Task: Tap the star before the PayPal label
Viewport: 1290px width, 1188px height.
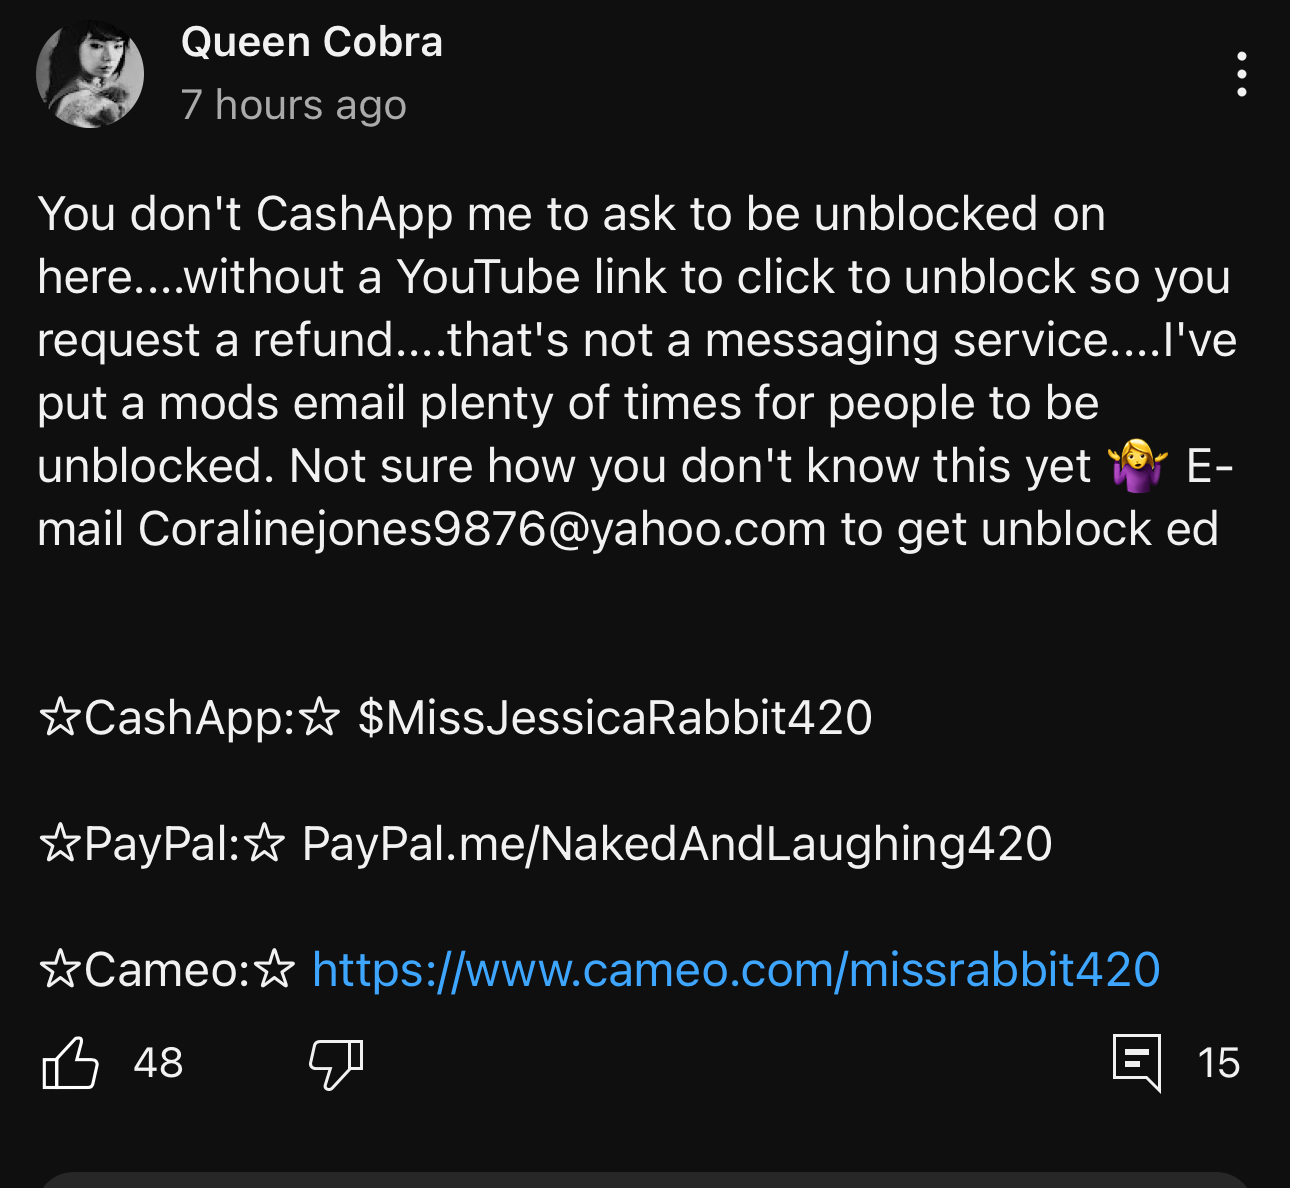Action: coord(60,844)
